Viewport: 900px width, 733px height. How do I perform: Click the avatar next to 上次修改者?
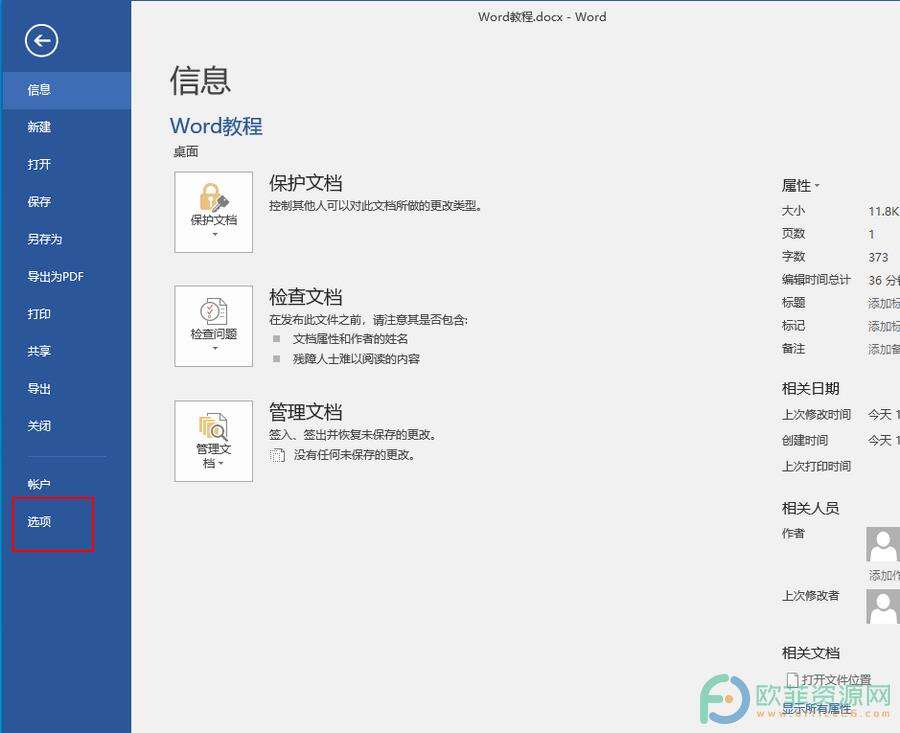[883, 607]
